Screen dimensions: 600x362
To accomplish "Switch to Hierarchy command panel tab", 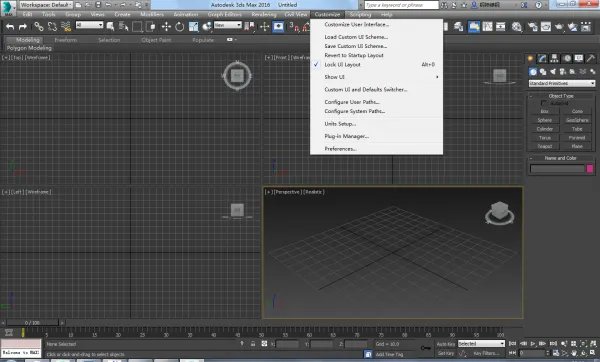I will click(554, 59).
